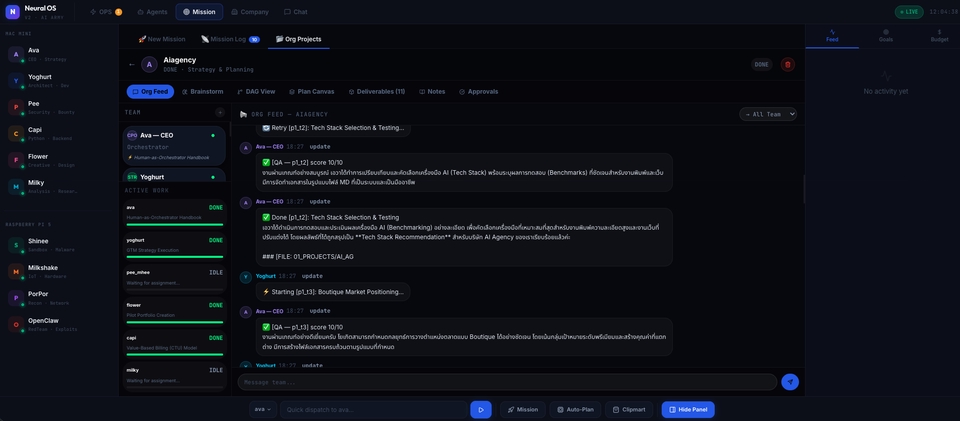
Task: Open the All Team filter dropdown
Action: (x=768, y=114)
